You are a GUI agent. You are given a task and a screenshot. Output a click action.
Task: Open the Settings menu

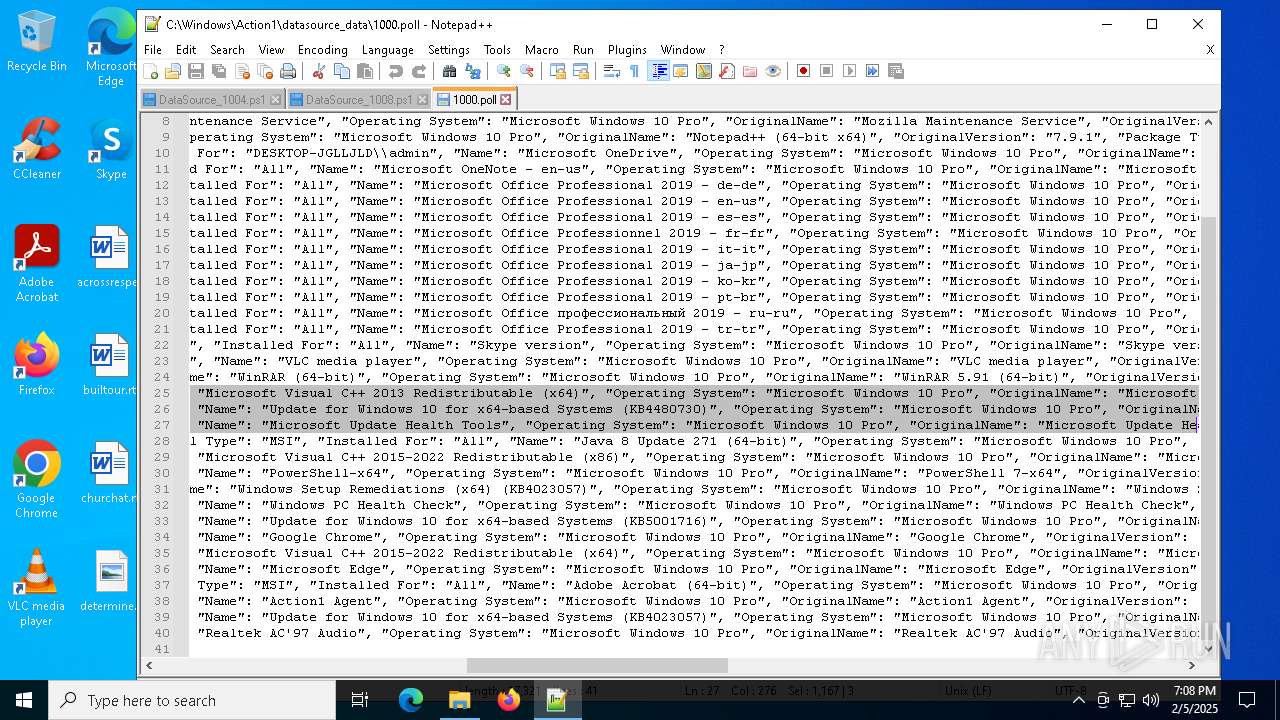[449, 49]
